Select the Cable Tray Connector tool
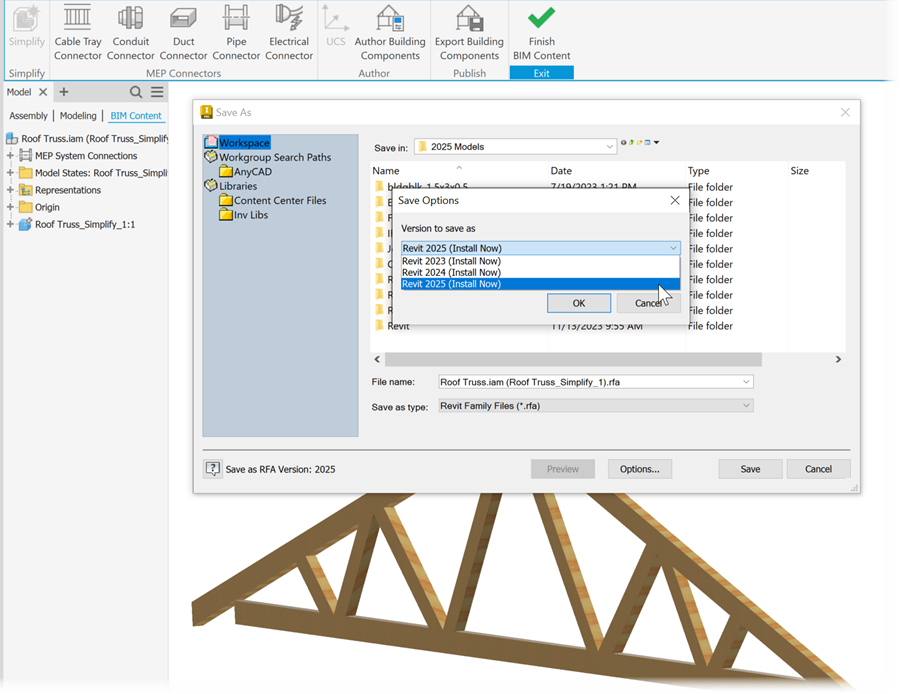Image resolution: width=900 pixels, height=694 pixels. (77, 33)
